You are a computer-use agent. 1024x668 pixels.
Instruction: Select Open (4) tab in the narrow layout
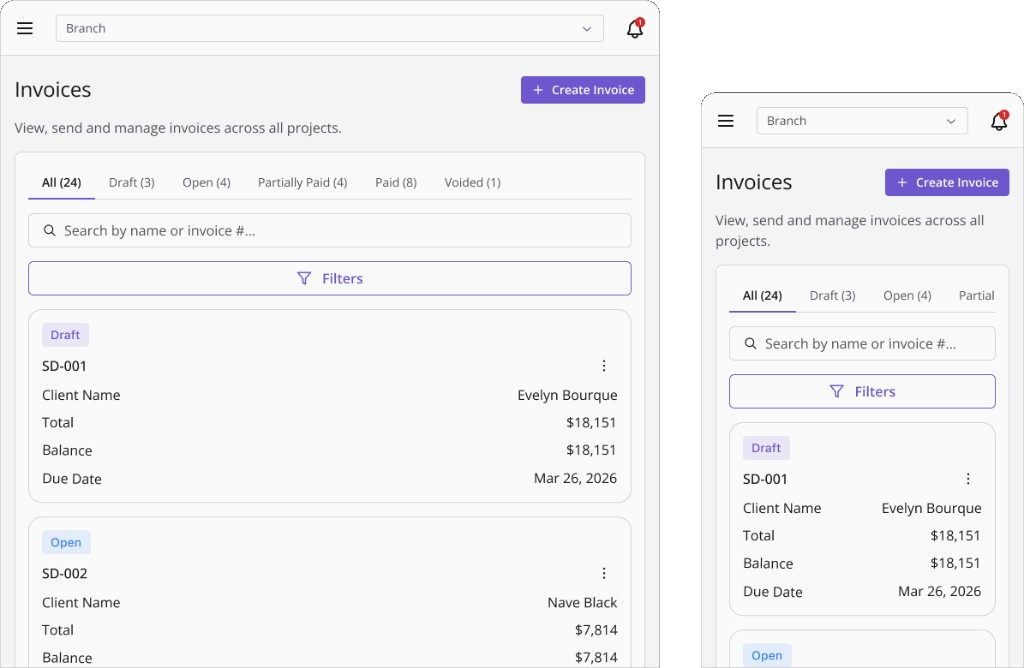tap(907, 296)
